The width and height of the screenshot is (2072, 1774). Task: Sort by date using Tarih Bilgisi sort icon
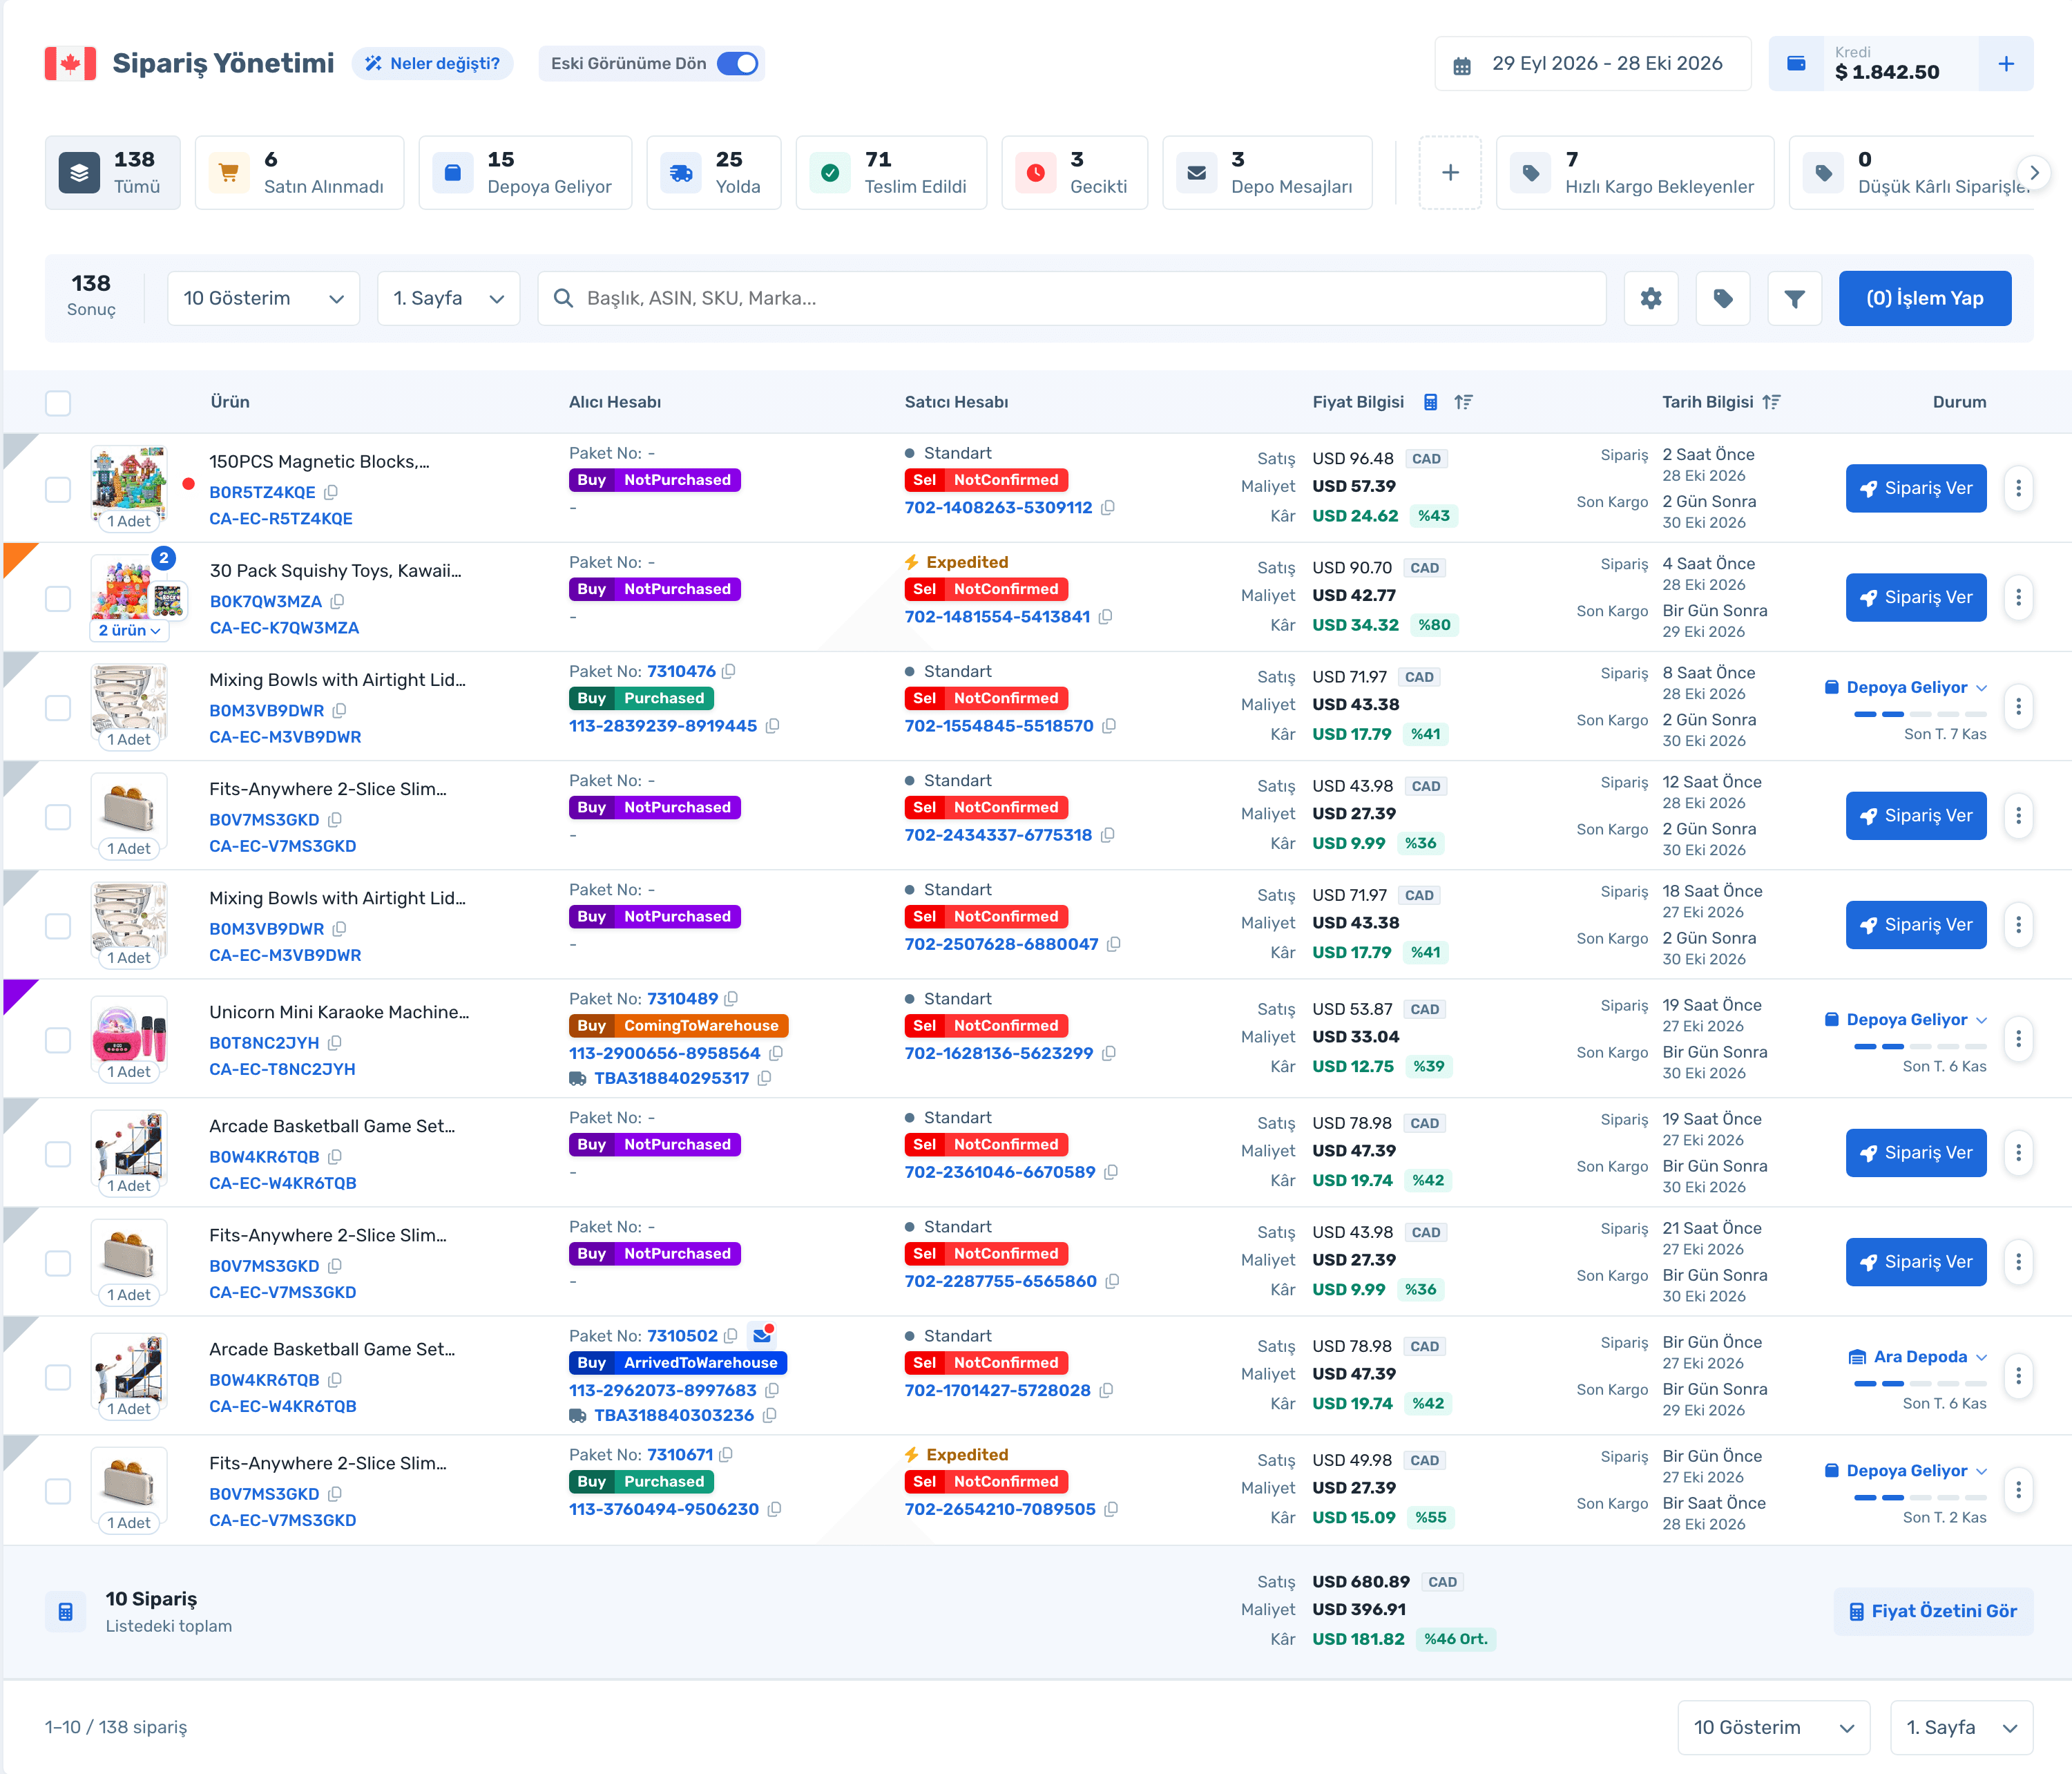(1772, 402)
